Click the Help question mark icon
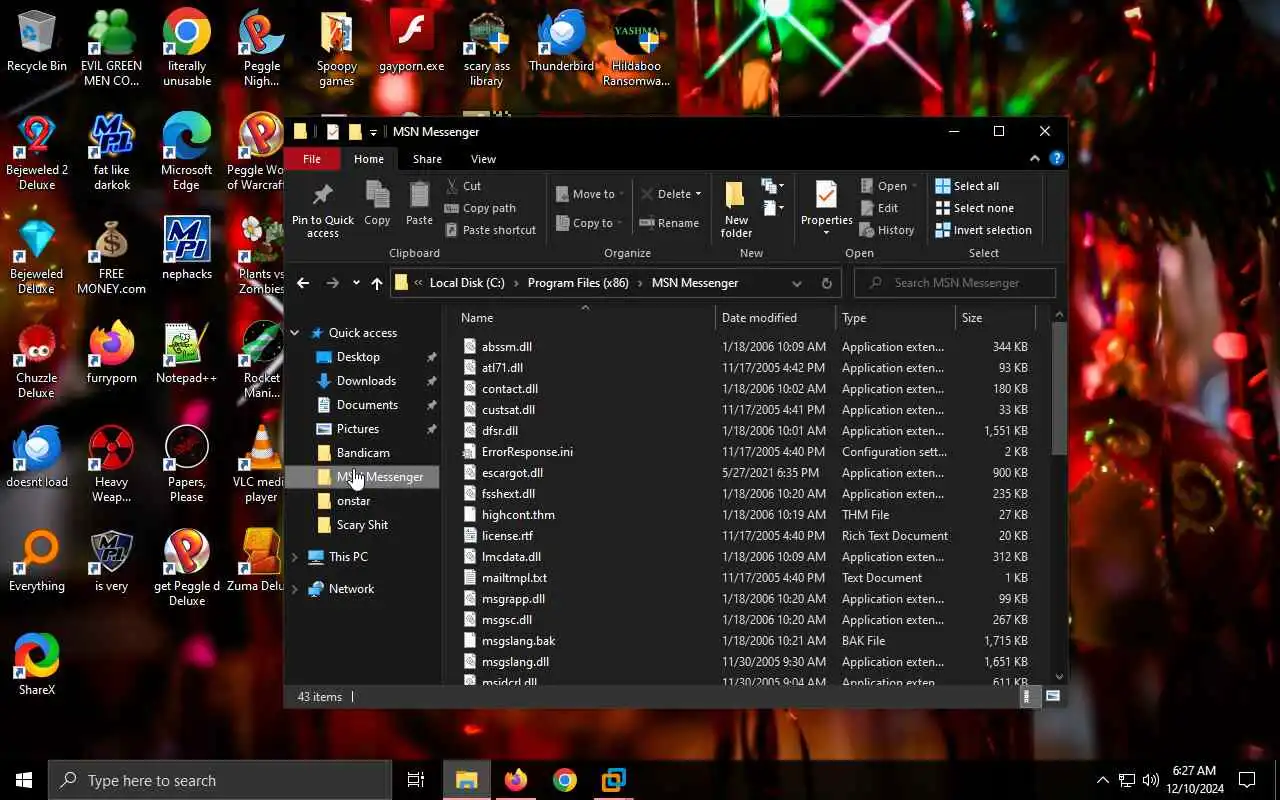Image resolution: width=1280 pixels, height=800 pixels. [x=1056, y=159]
